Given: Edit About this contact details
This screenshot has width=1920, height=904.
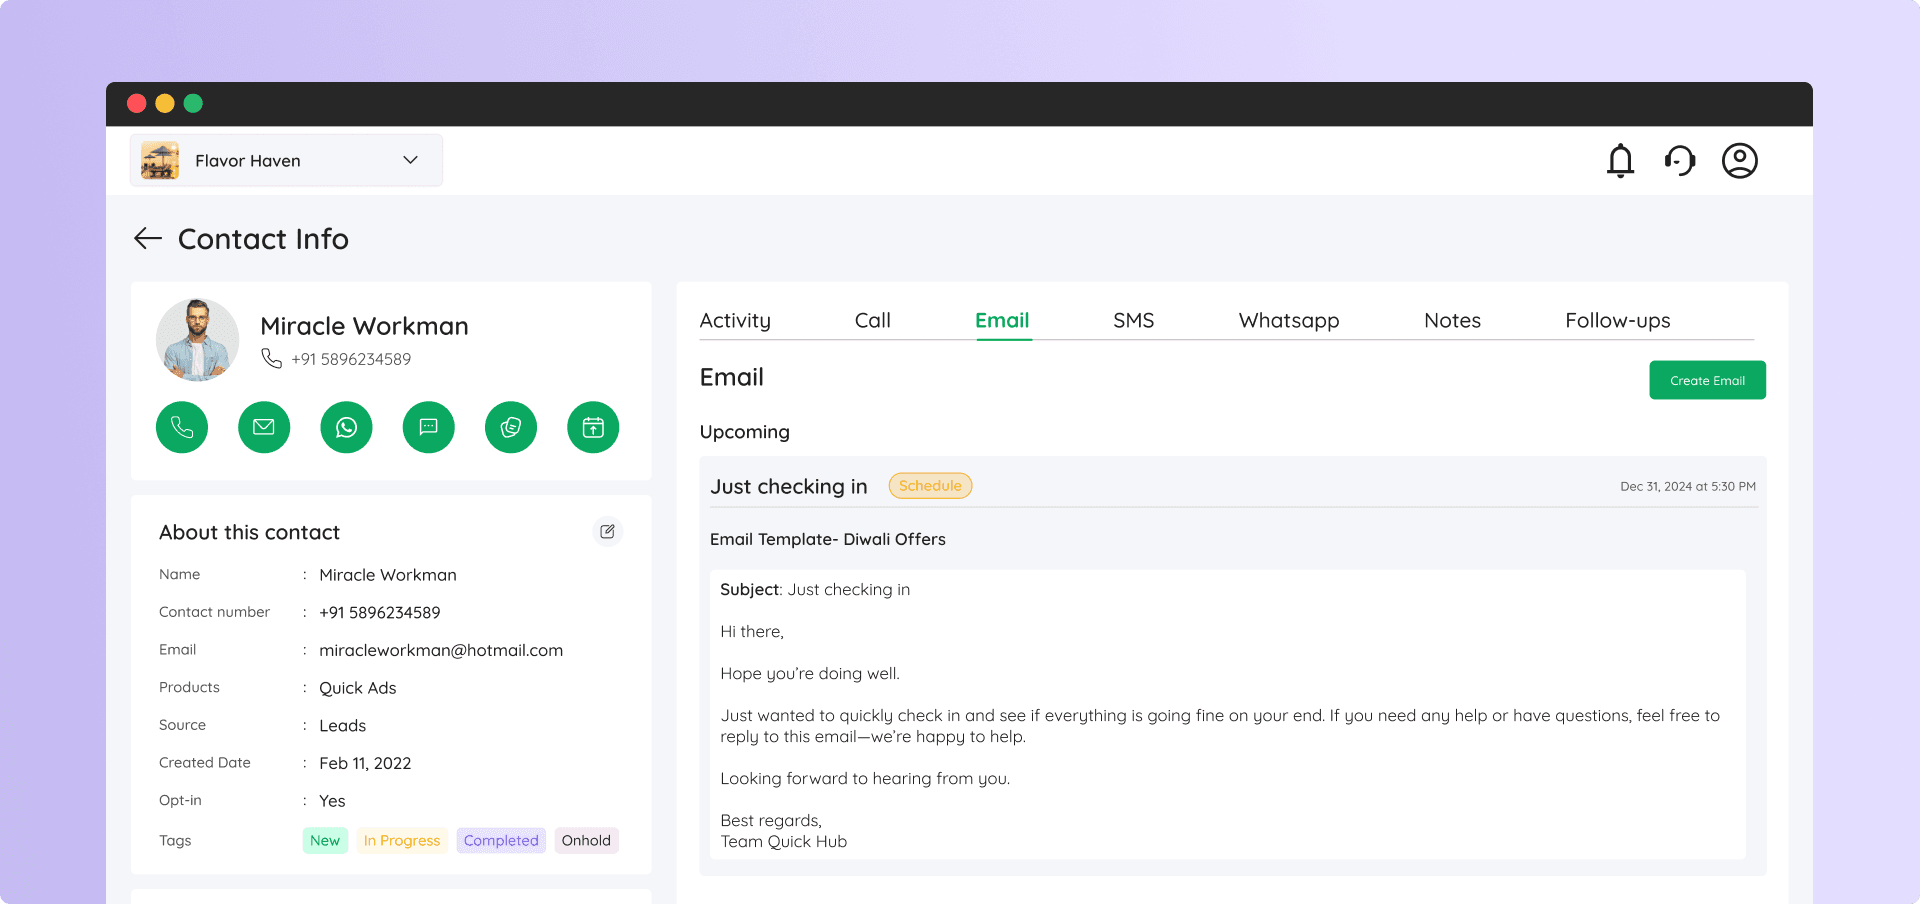Looking at the screenshot, I should (607, 532).
